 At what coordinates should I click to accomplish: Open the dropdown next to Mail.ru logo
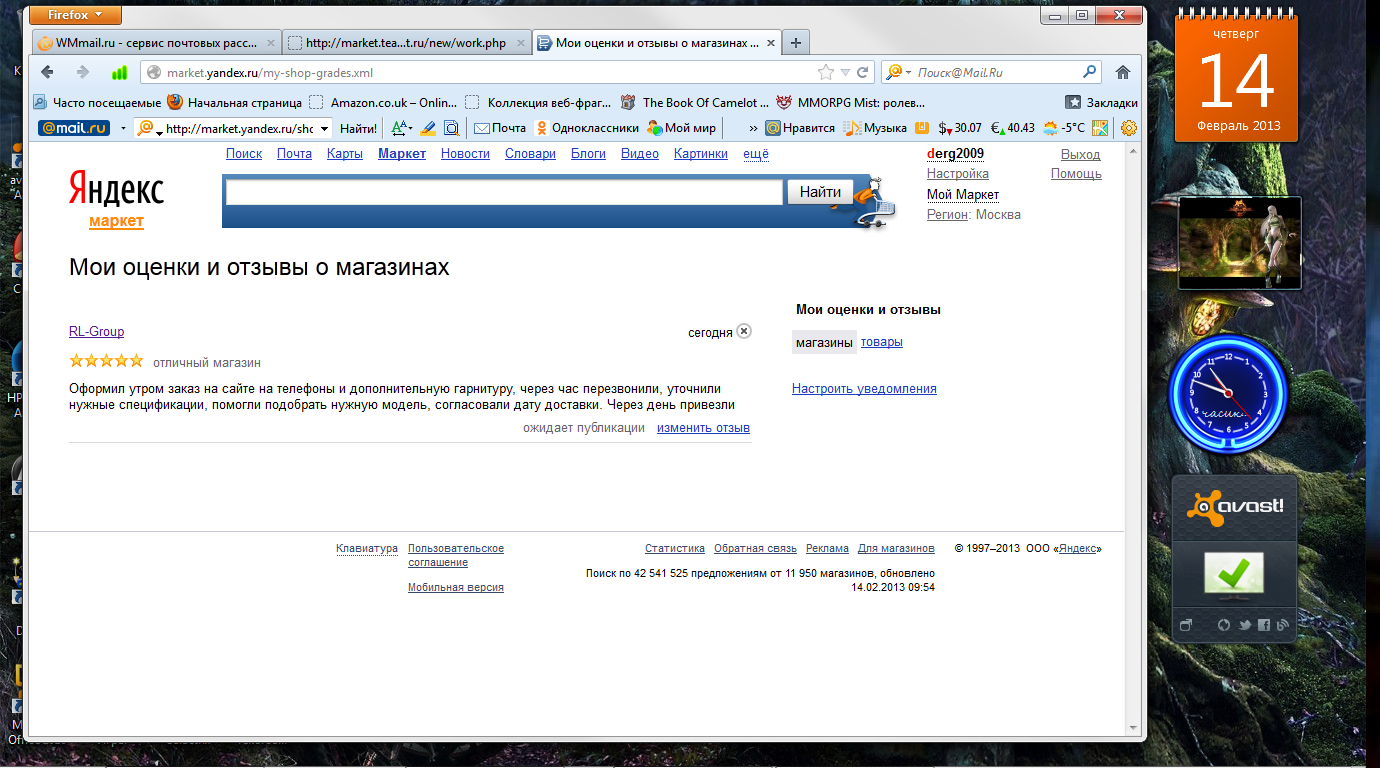point(123,128)
